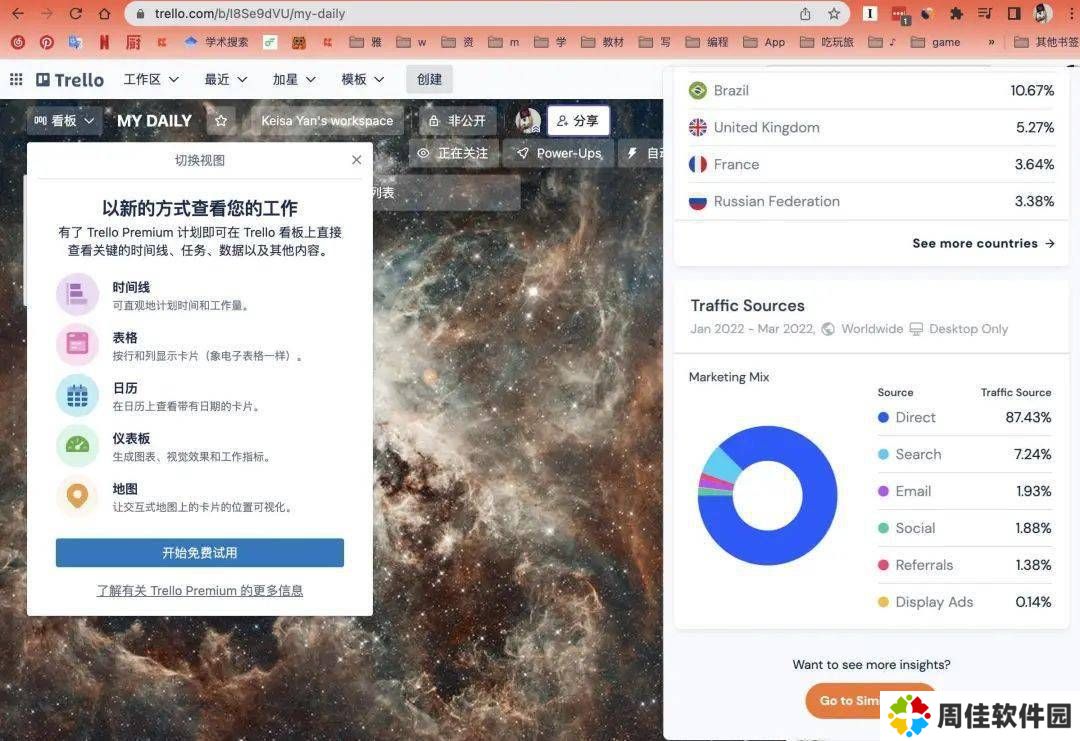Star the MY DAILY board
The image size is (1080, 741).
[x=220, y=121]
